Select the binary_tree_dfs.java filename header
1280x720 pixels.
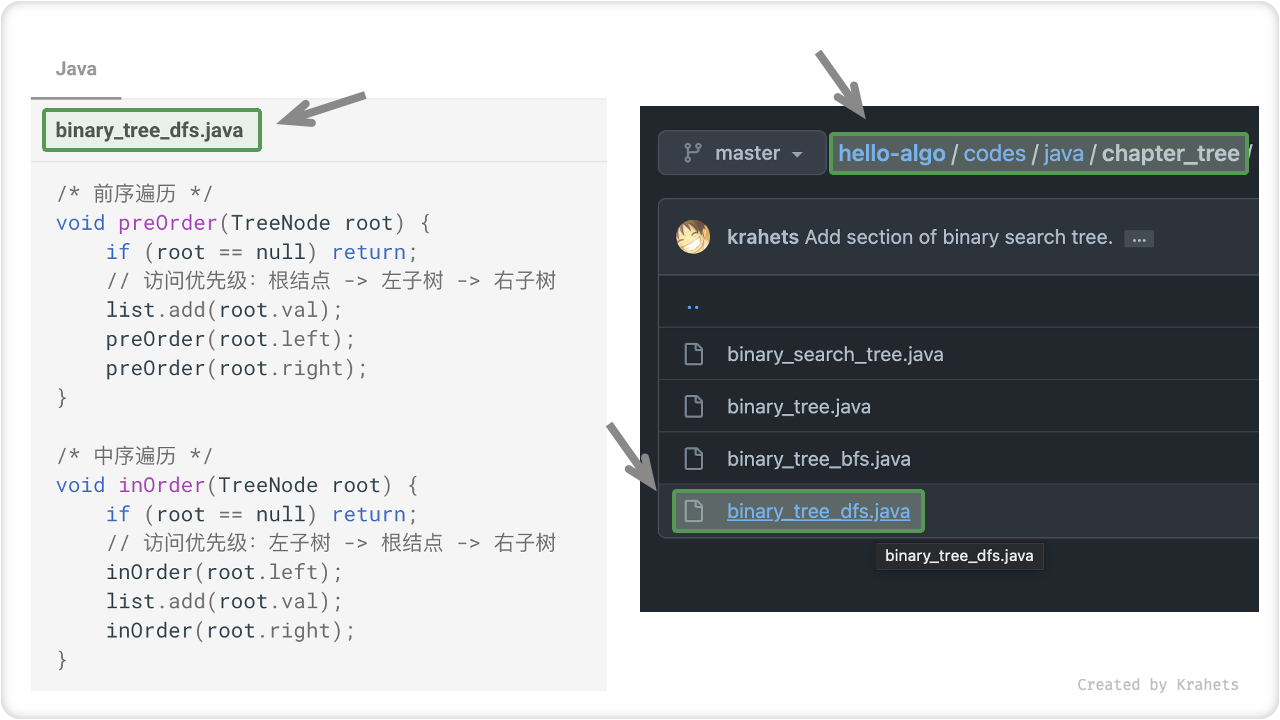(x=151, y=129)
